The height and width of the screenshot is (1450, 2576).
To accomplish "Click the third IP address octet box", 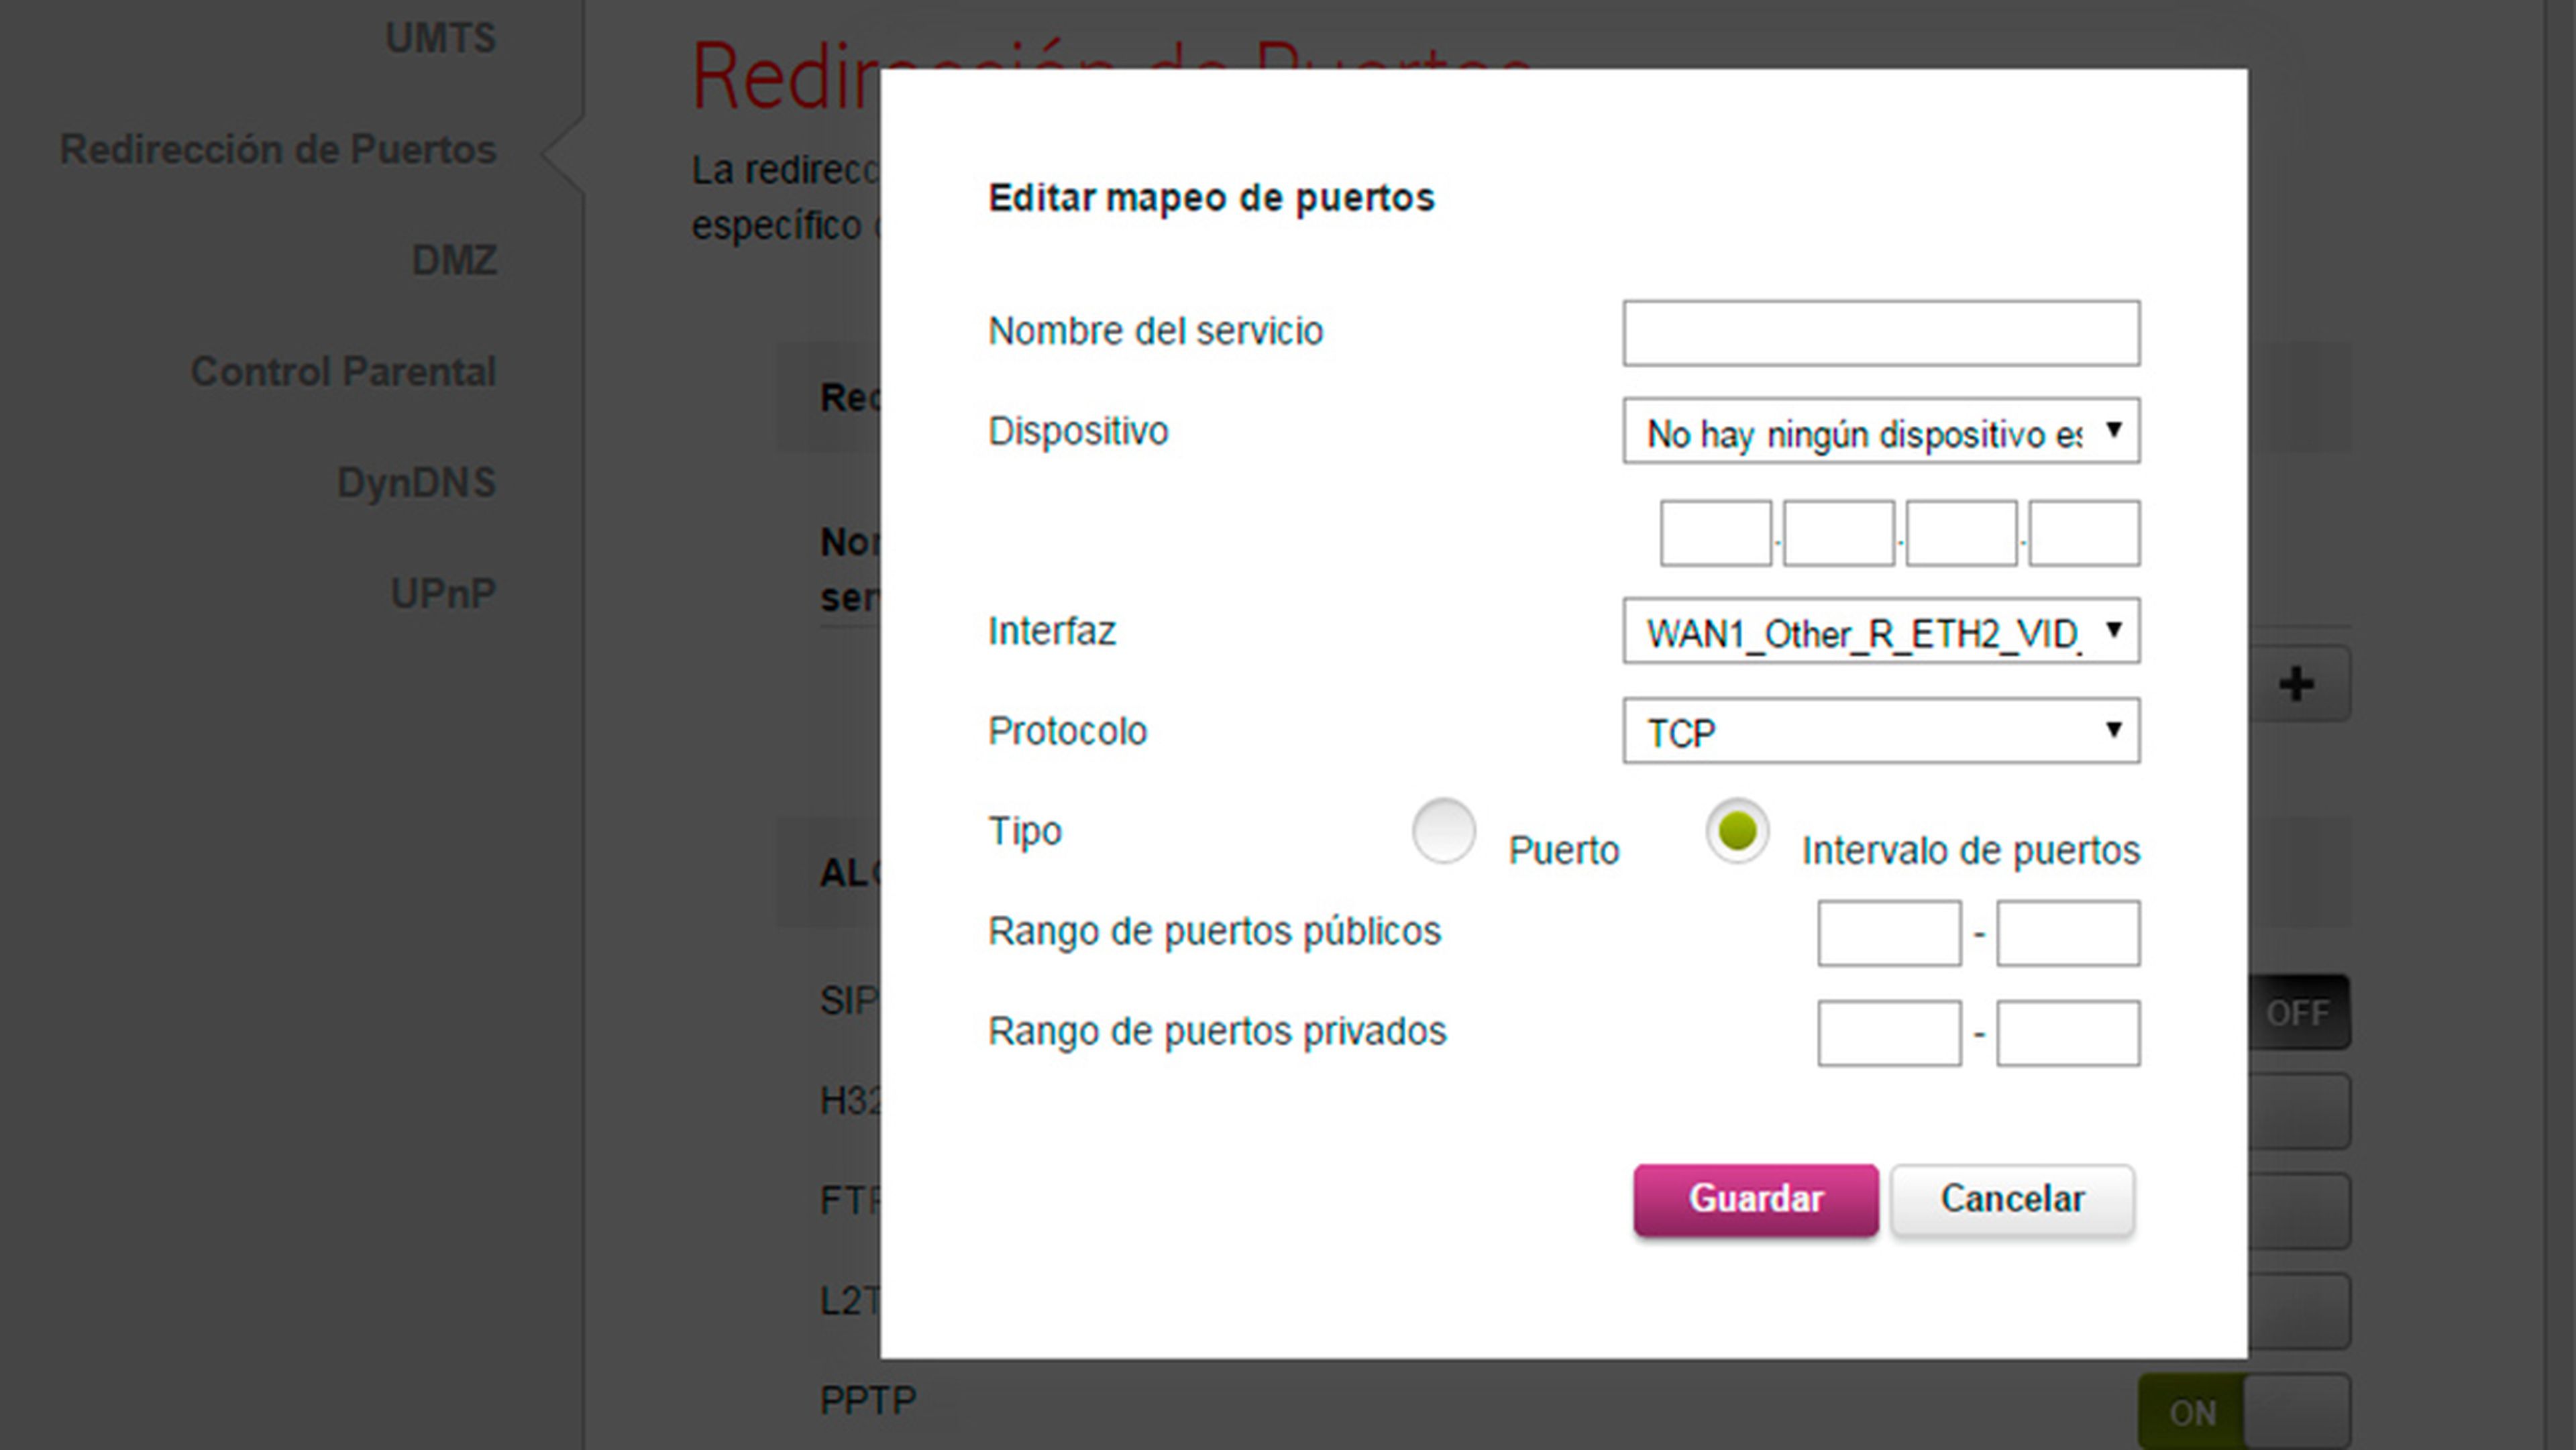I will (1962, 533).
